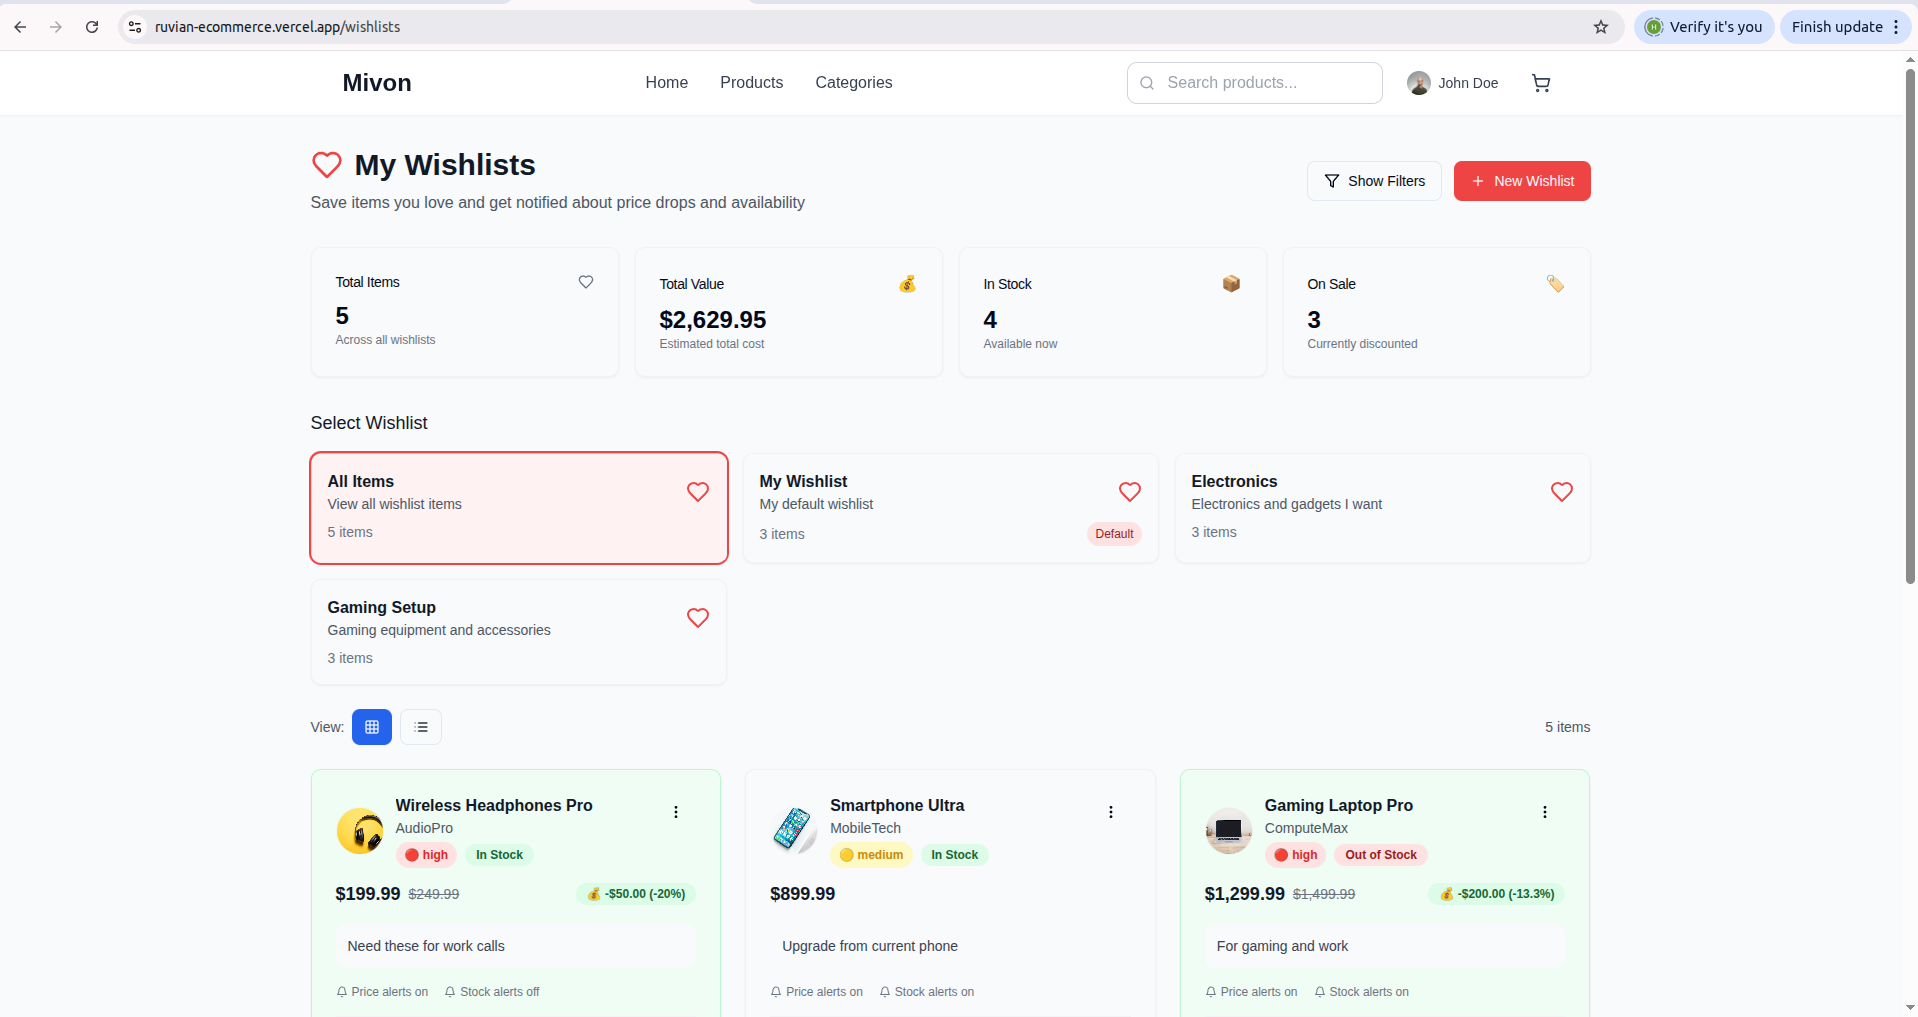Open options menu for Smartphone Ultra
The height and width of the screenshot is (1017, 1918).
[1111, 812]
